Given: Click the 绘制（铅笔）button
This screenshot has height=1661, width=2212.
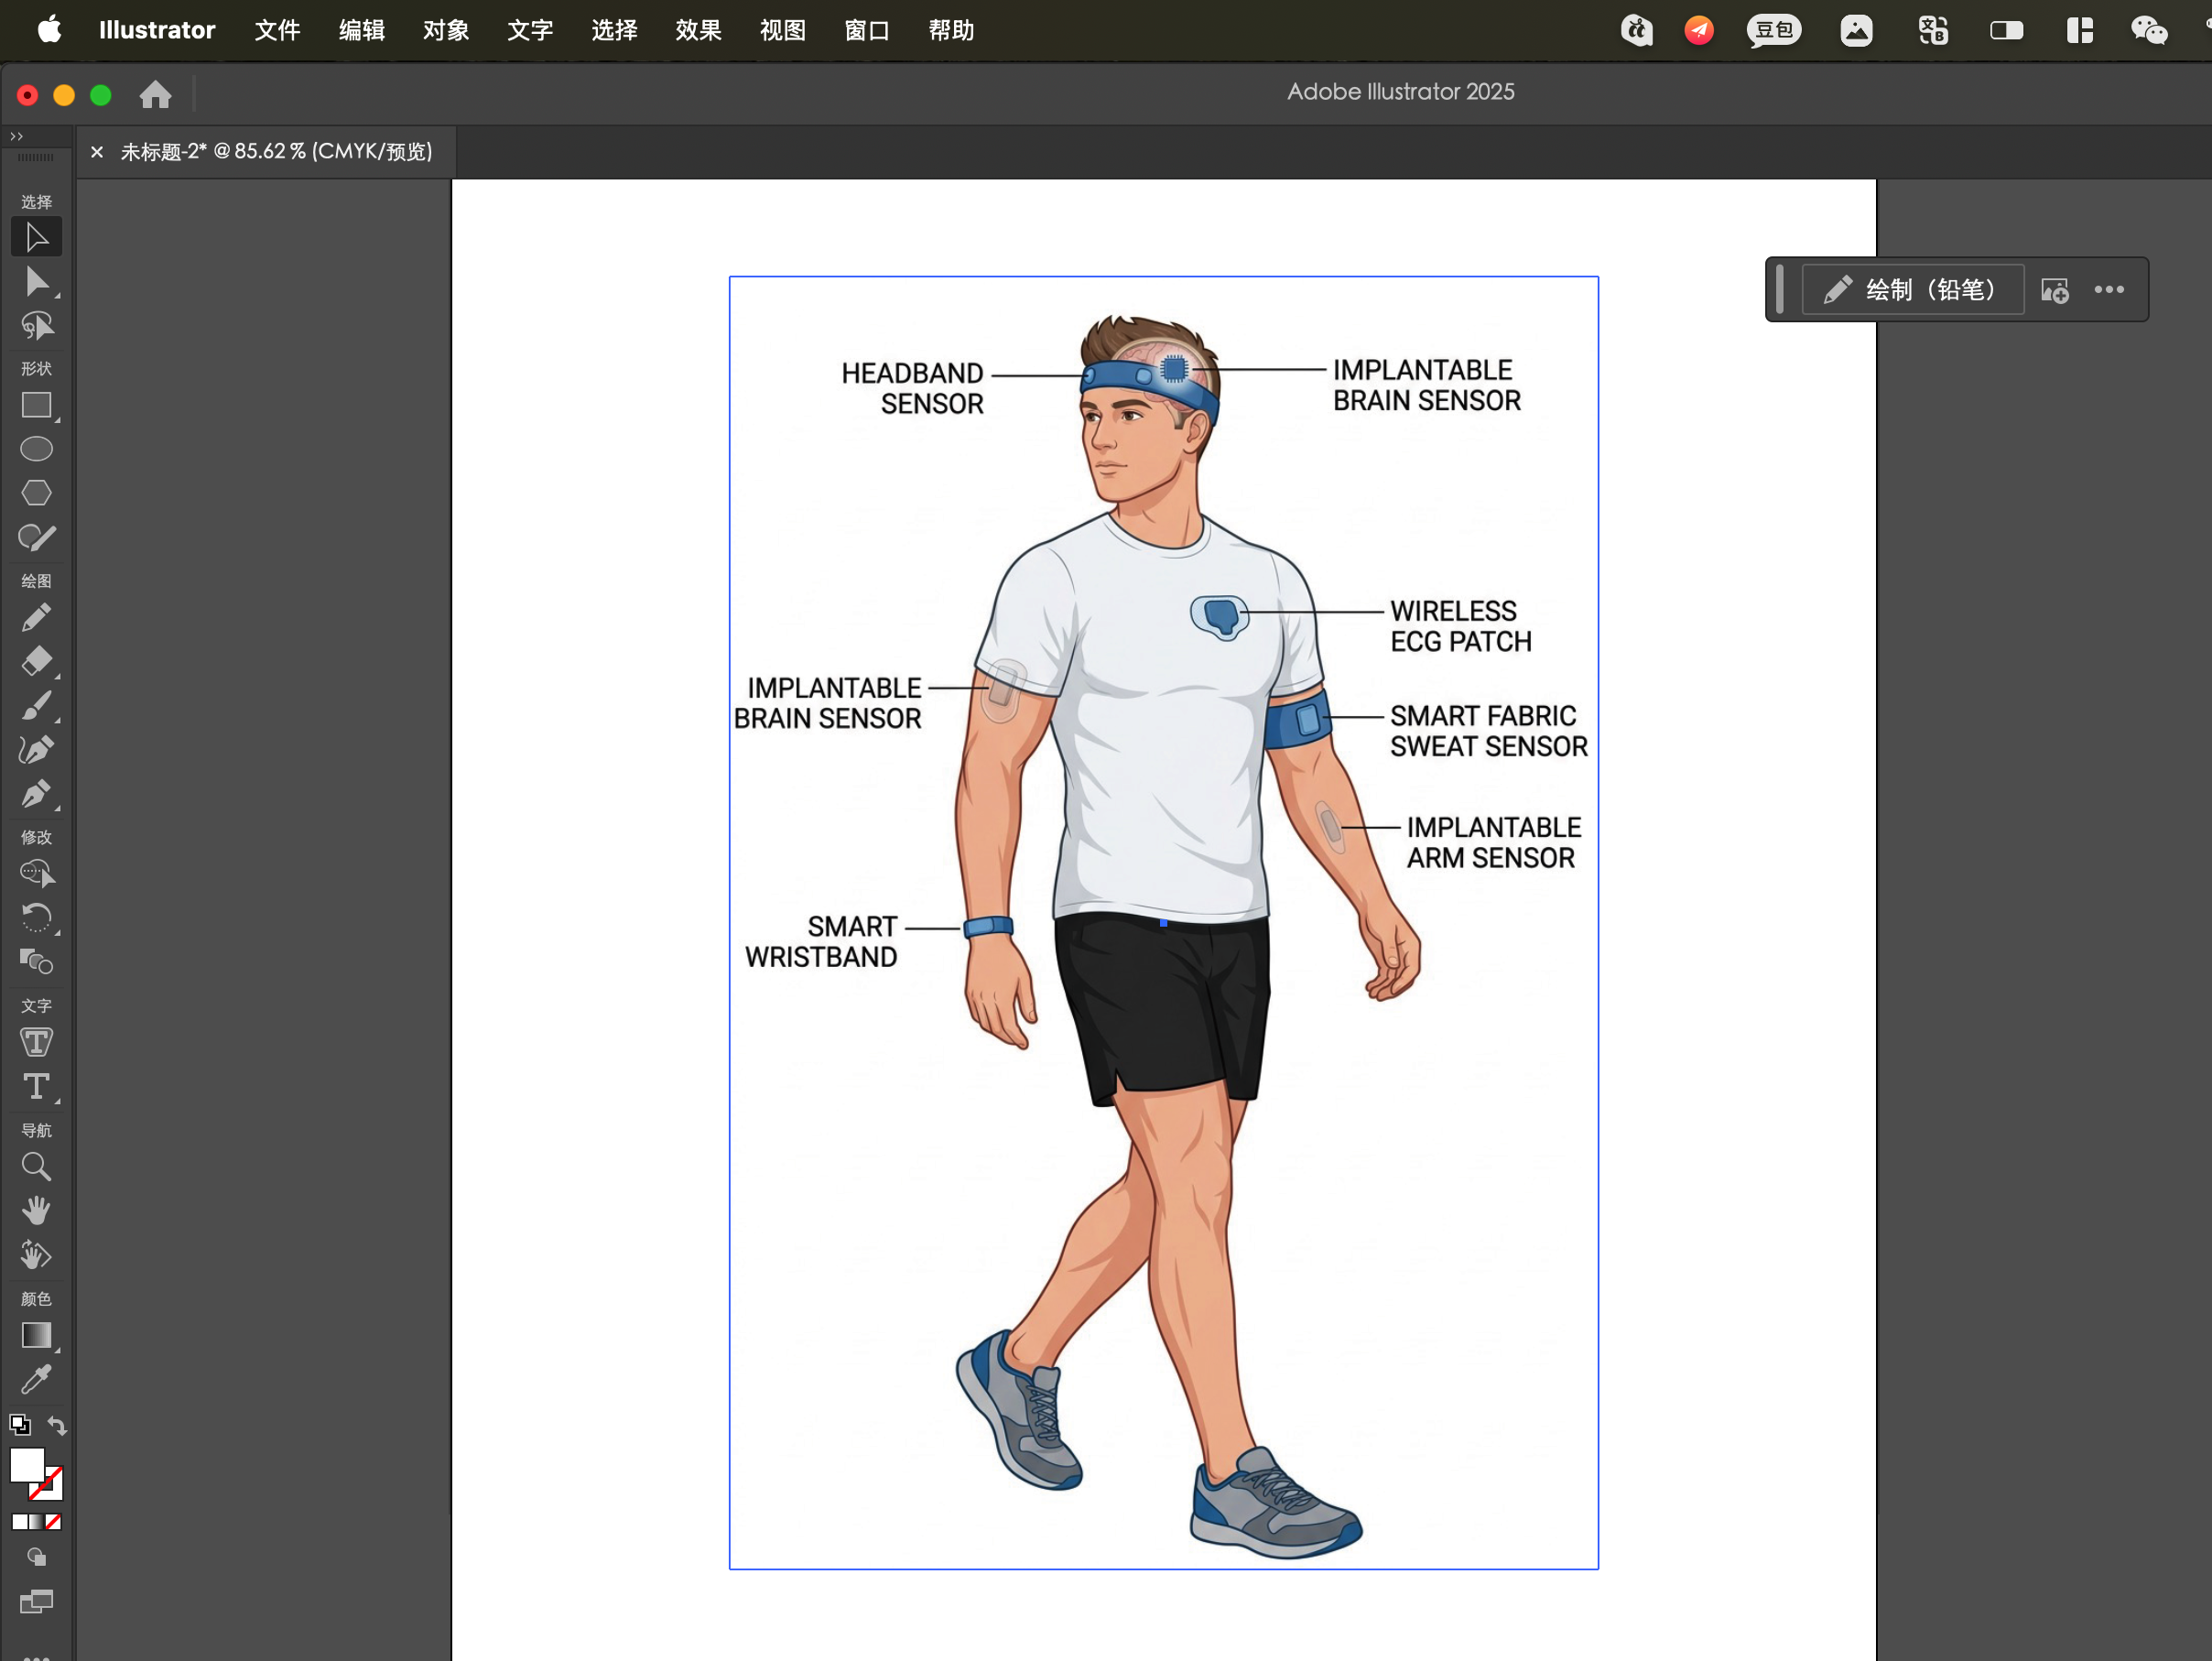Looking at the screenshot, I should (x=1912, y=290).
